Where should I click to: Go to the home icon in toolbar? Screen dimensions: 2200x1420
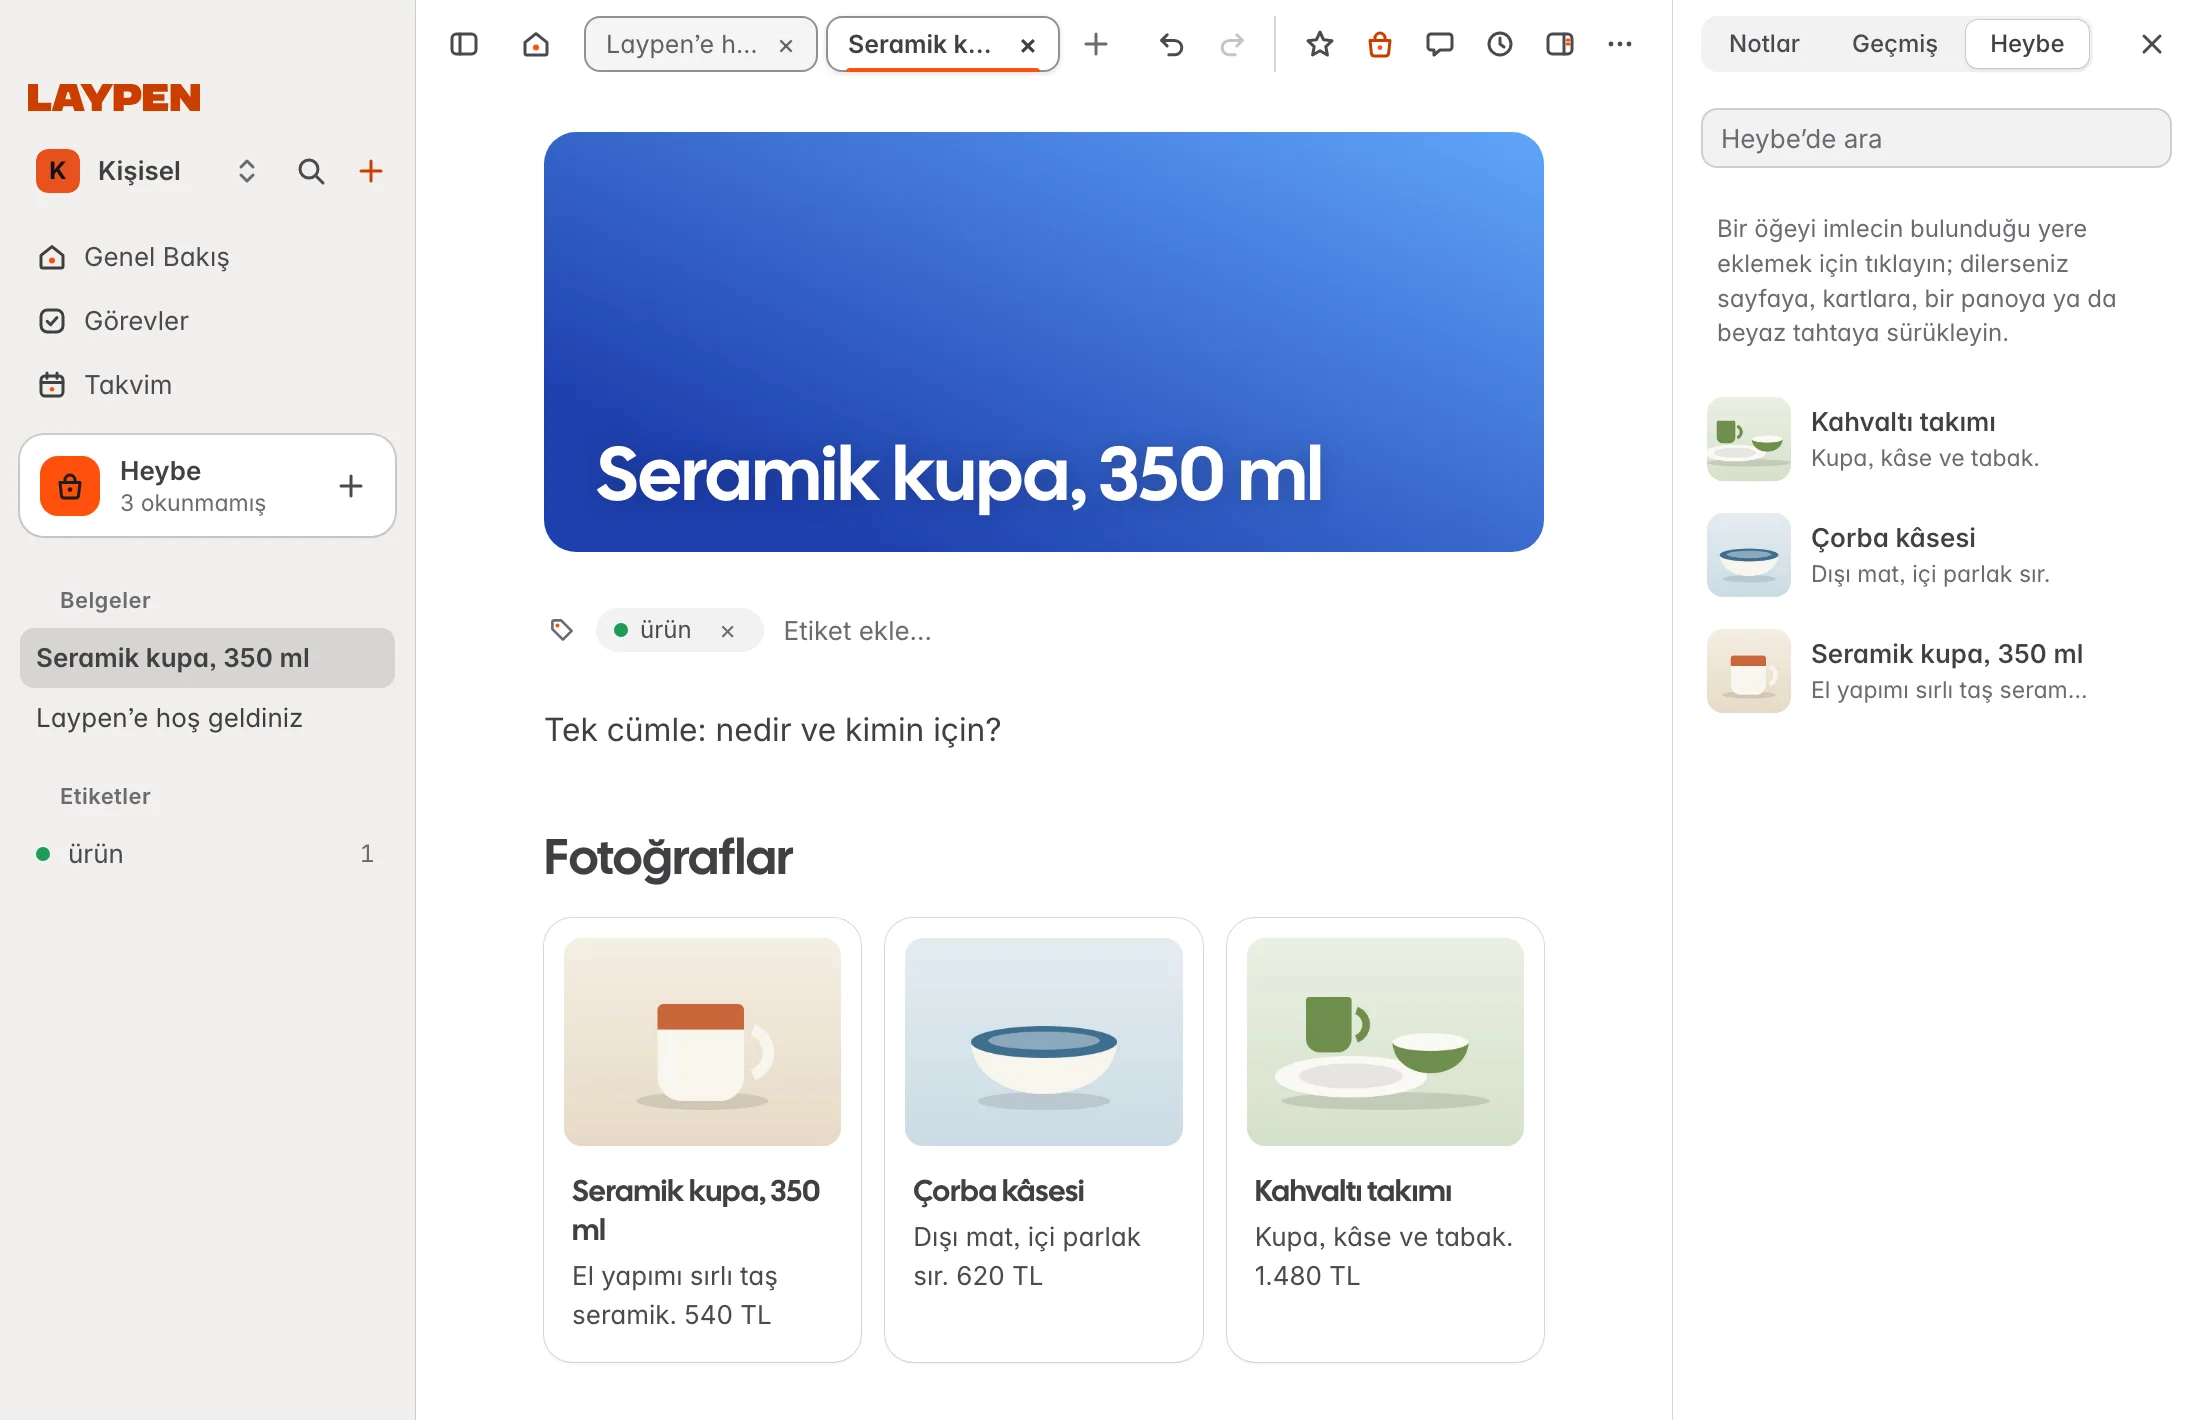click(536, 44)
